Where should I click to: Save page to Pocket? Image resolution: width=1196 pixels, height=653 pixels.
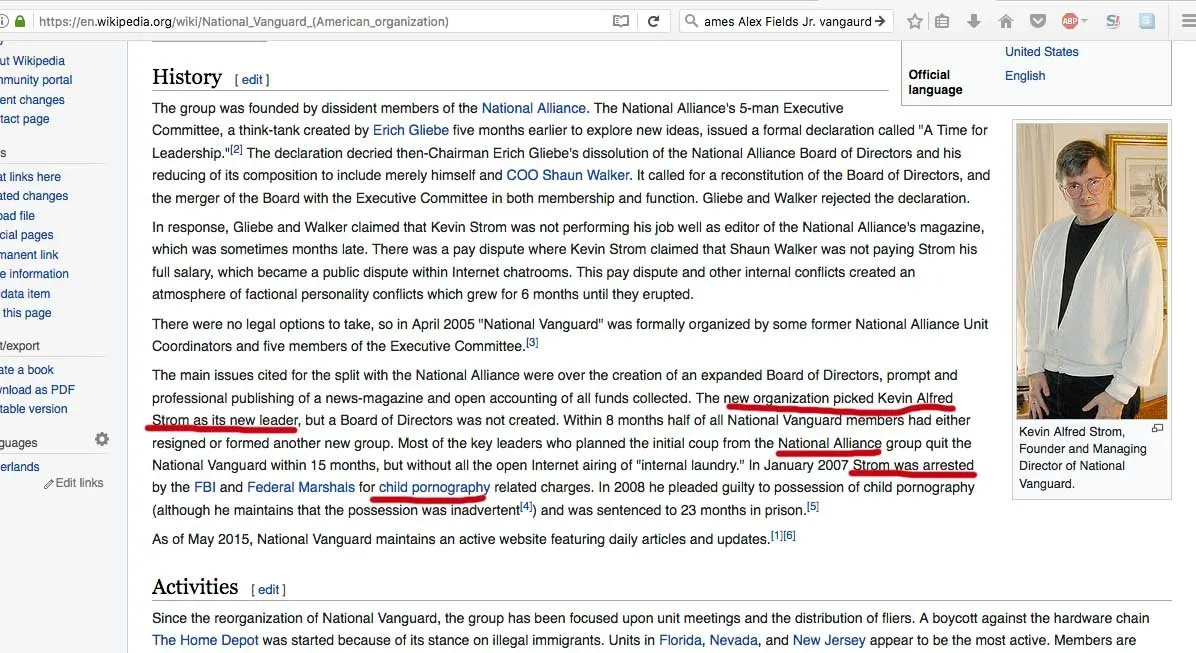pyautogui.click(x=1037, y=21)
